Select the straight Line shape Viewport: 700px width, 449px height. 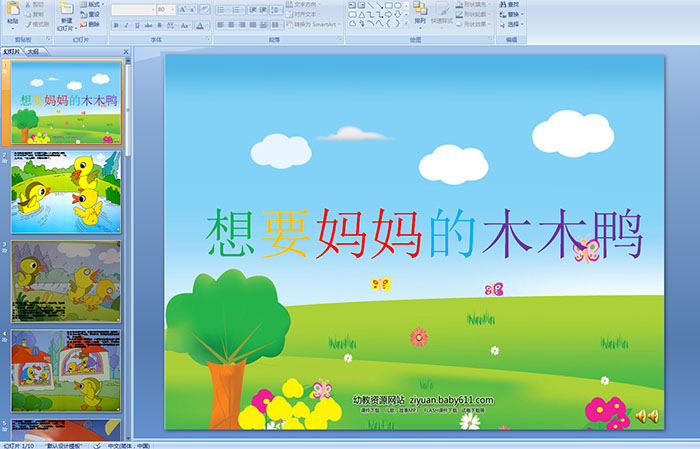(x=371, y=5)
